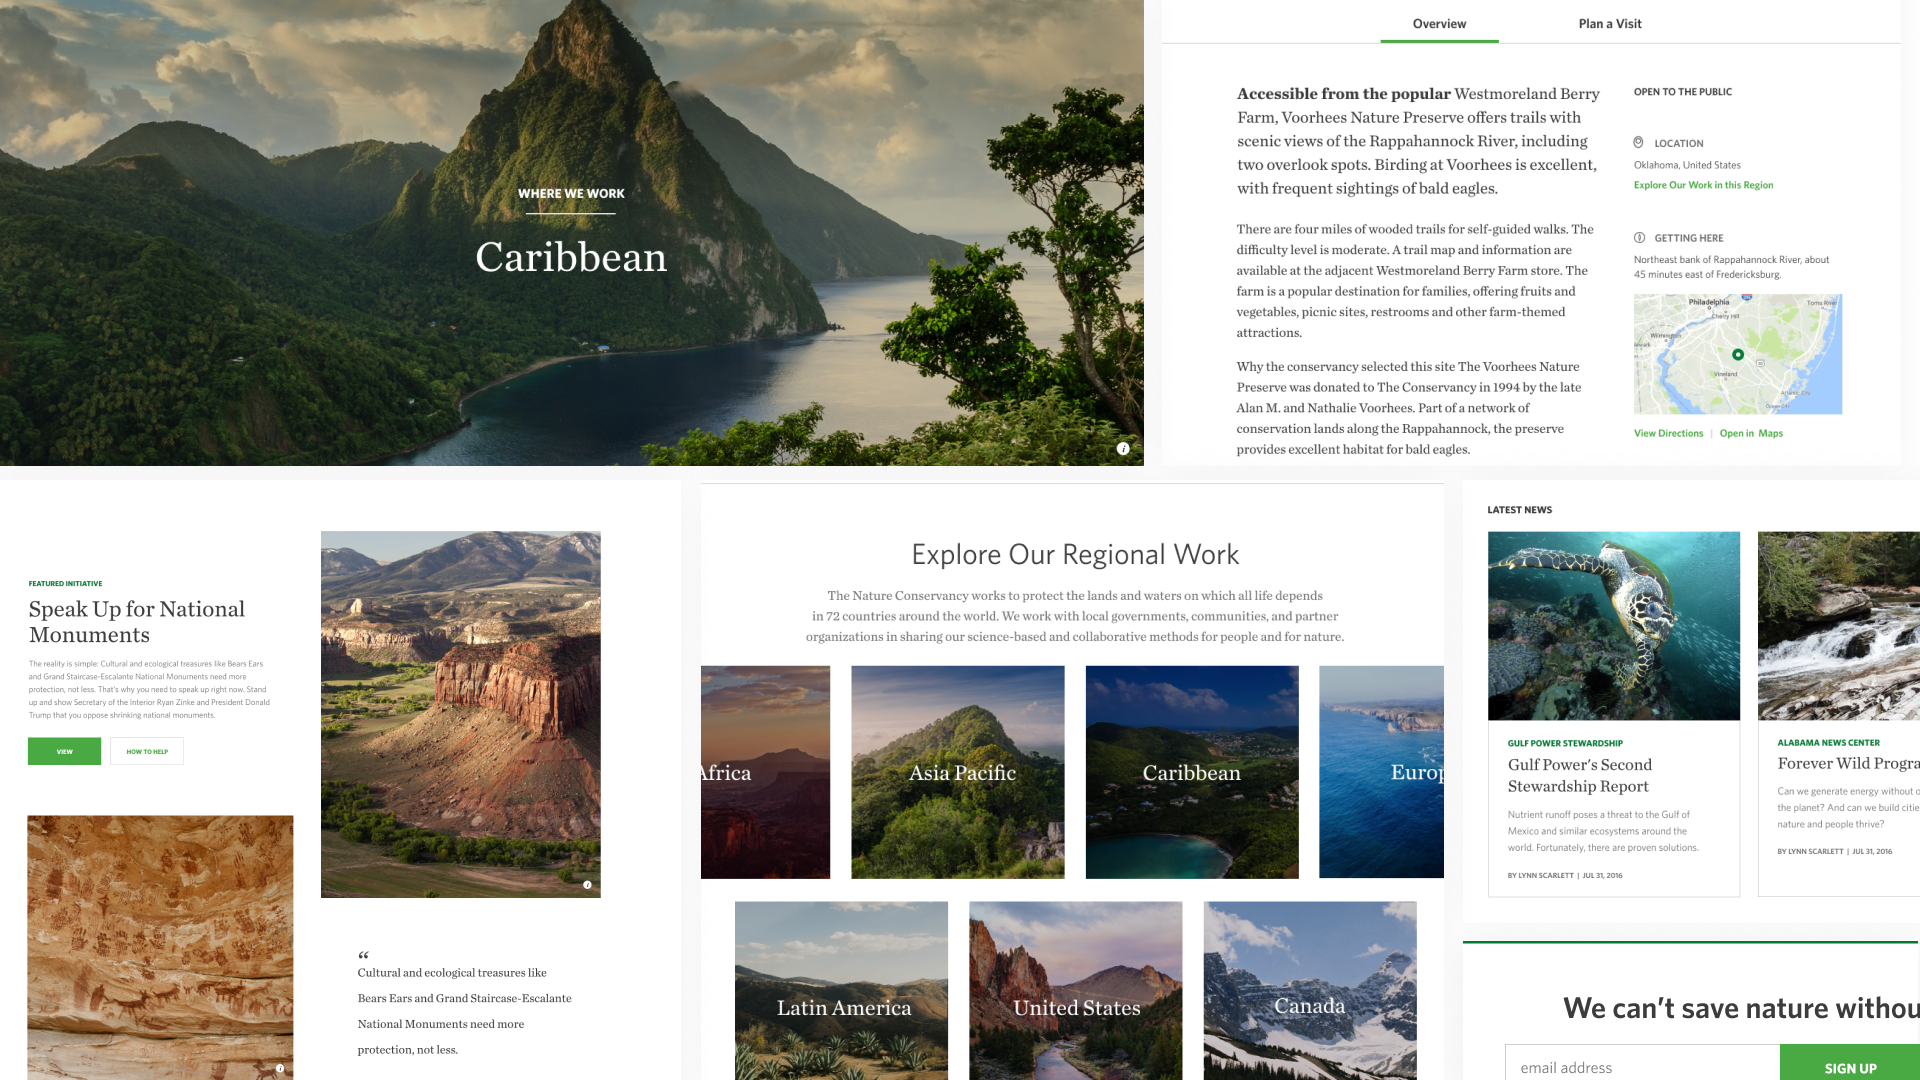Switch to the Plan a Visit tab
1920x1080 pixels.
click(x=1609, y=24)
